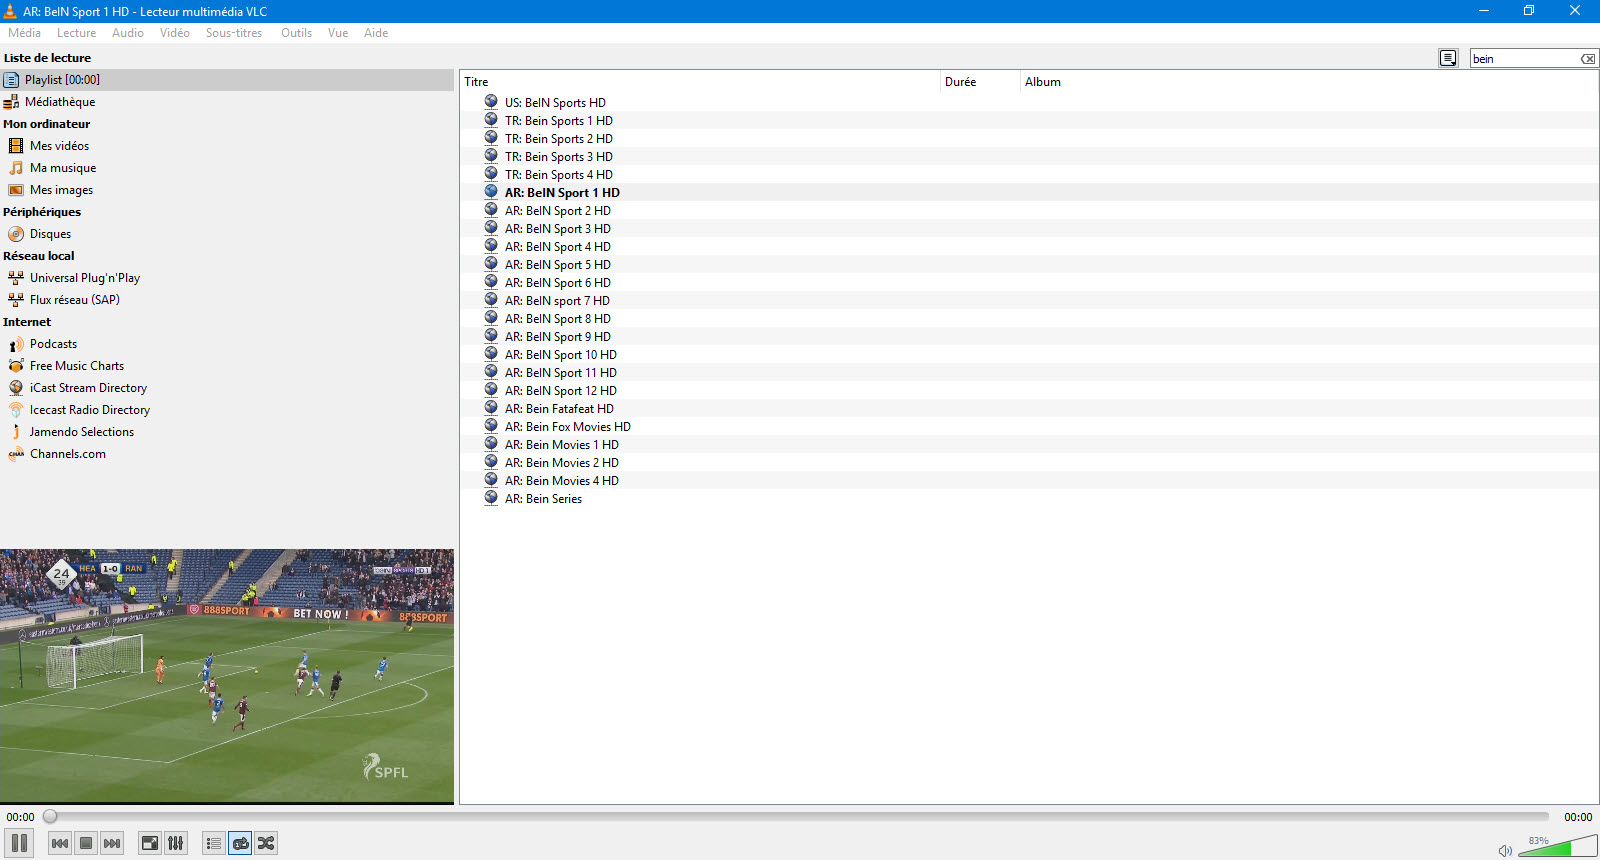Skip to next media in playlist
This screenshot has height=860, width=1600.
tap(112, 843)
